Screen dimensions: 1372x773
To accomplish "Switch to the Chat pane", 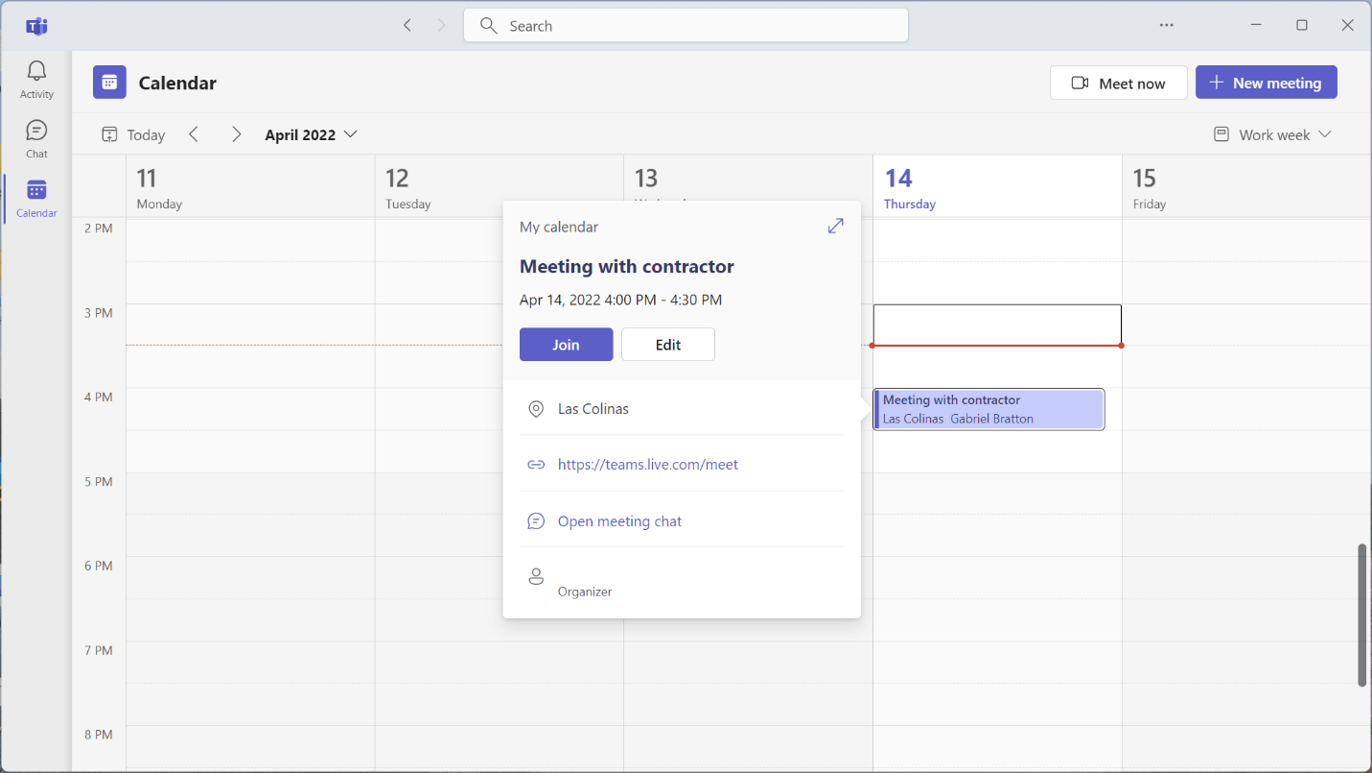I will 36,137.
